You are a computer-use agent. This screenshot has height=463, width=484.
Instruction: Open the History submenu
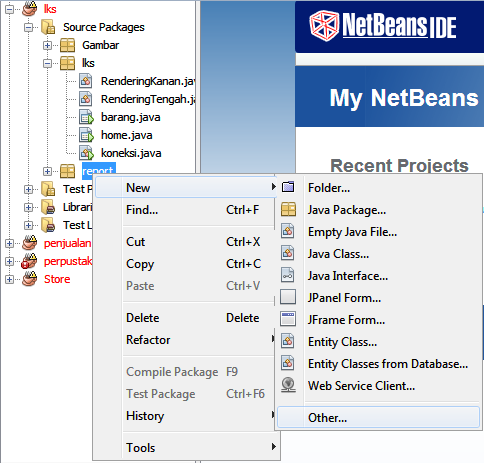(x=186, y=416)
